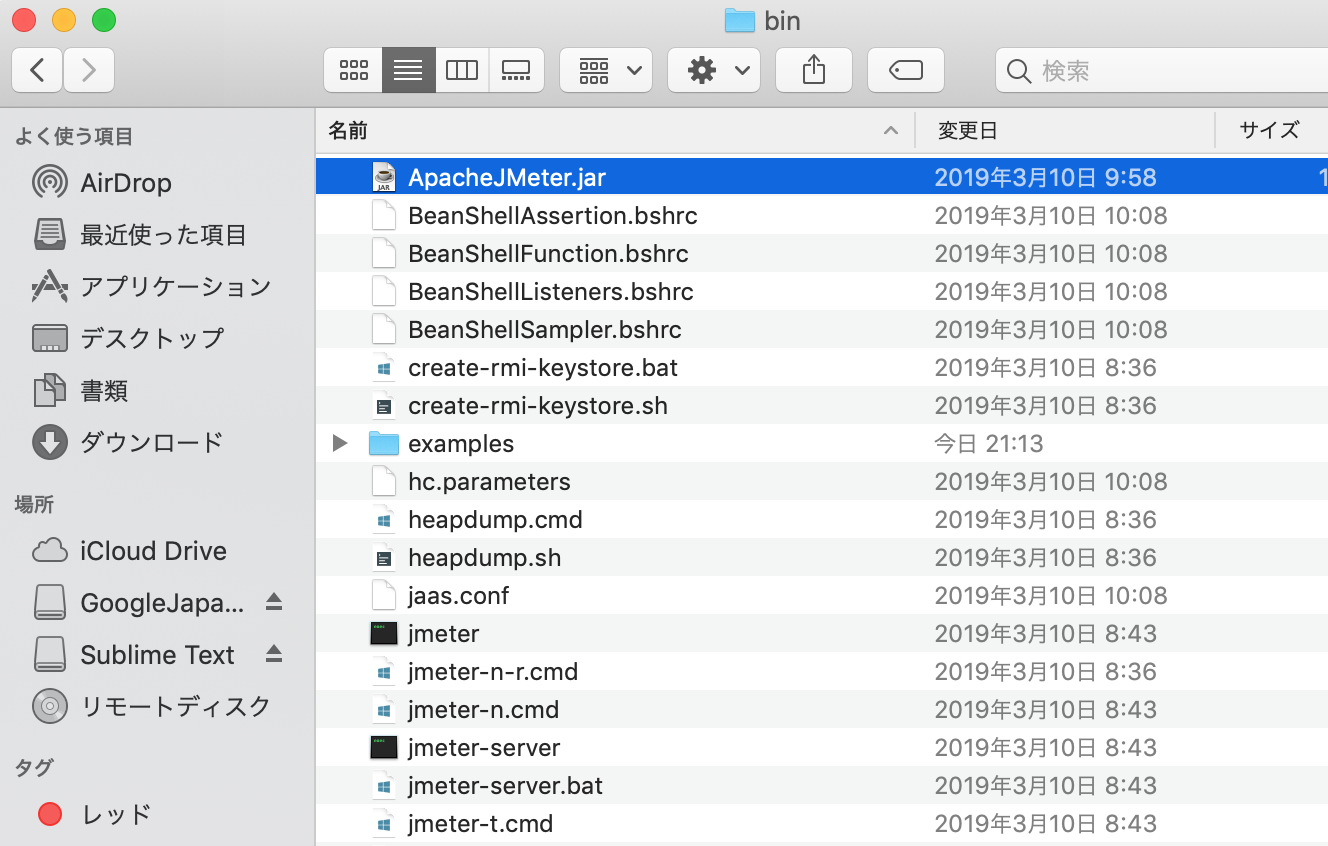Sort files by 変更日 column
The height and width of the screenshot is (846, 1328).
point(969,130)
